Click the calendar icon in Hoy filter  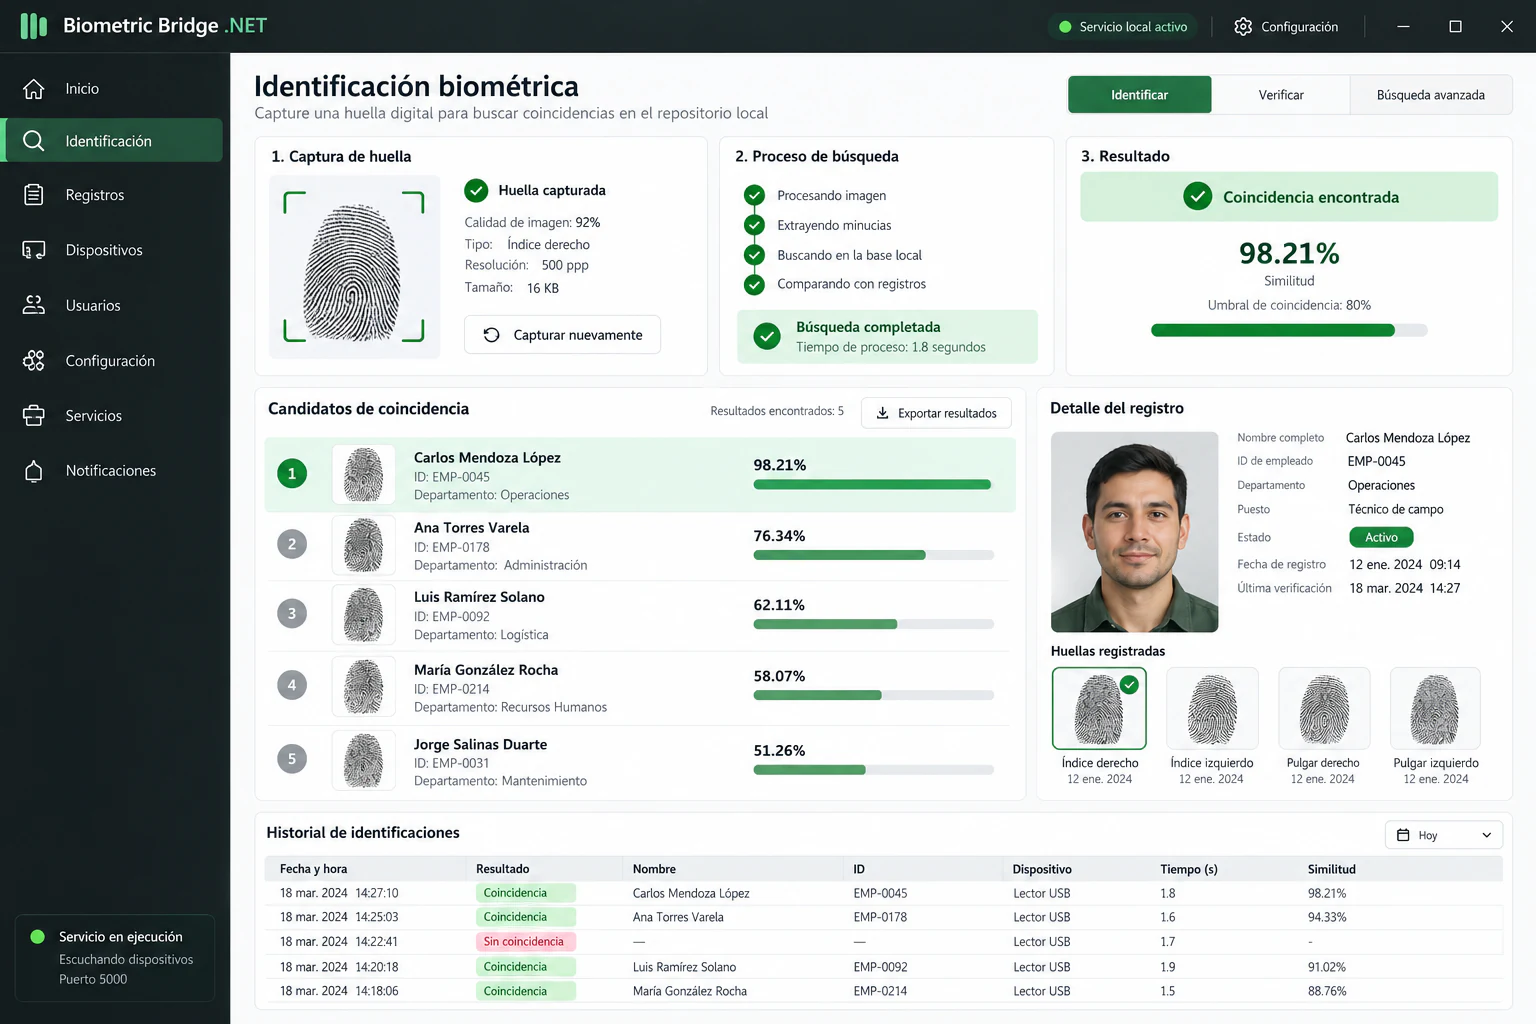tap(1403, 835)
